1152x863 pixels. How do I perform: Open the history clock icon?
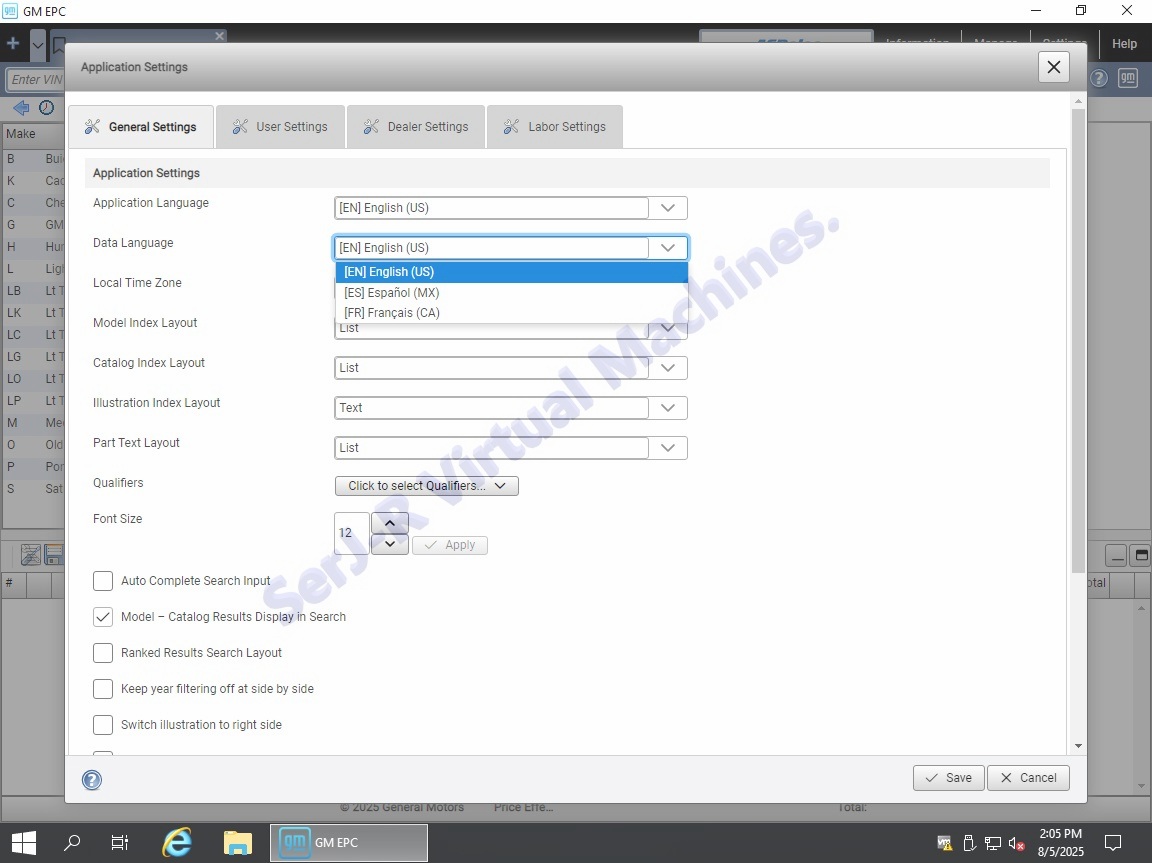46,108
